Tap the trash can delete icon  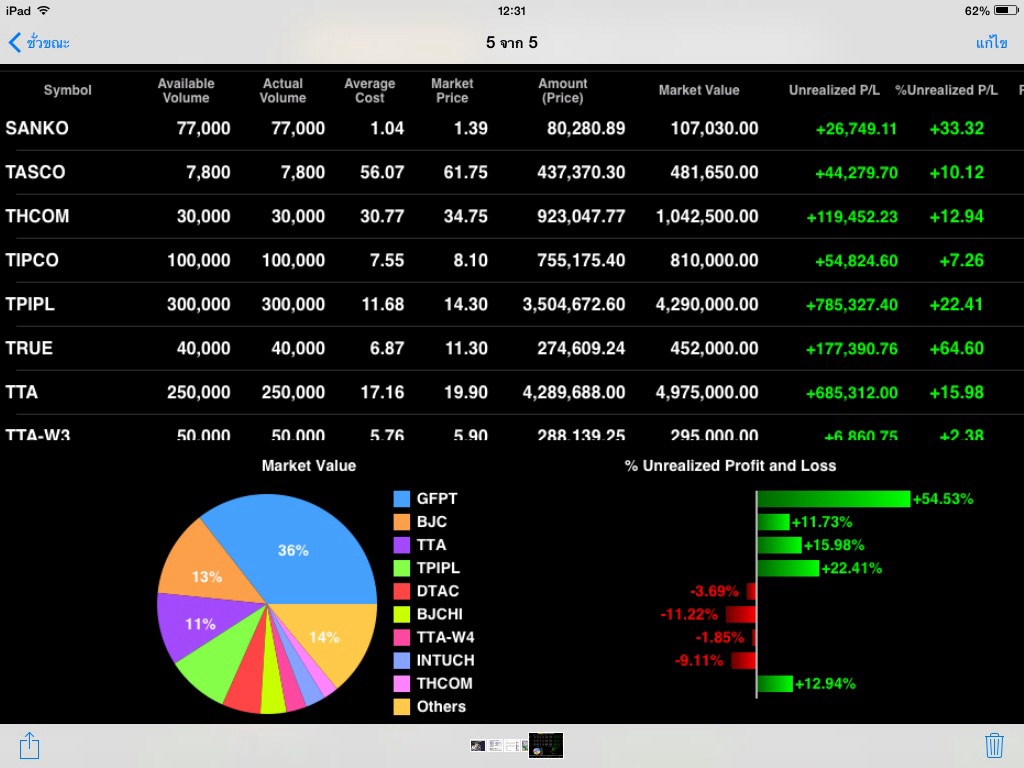coord(994,745)
